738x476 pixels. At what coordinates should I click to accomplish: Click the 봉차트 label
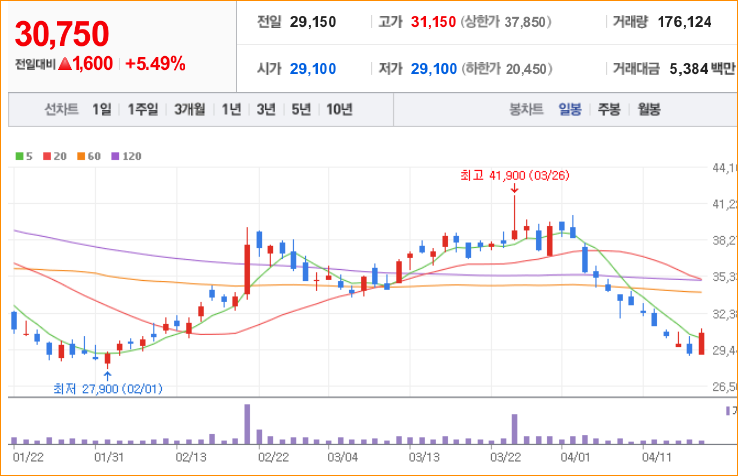click(x=526, y=109)
